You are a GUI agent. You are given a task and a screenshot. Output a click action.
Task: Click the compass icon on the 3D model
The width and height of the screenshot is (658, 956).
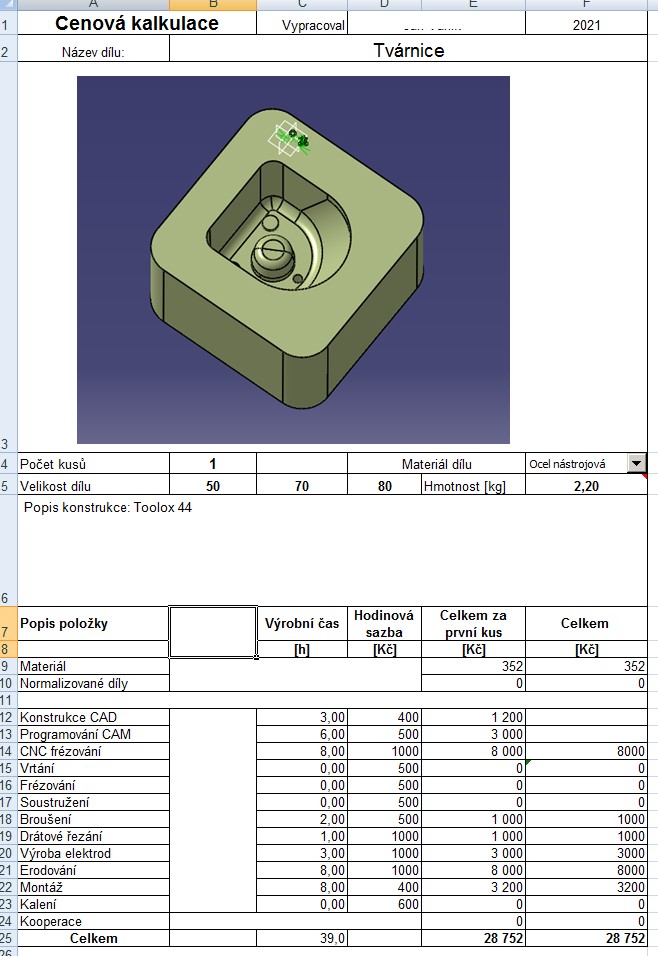coord(291,141)
